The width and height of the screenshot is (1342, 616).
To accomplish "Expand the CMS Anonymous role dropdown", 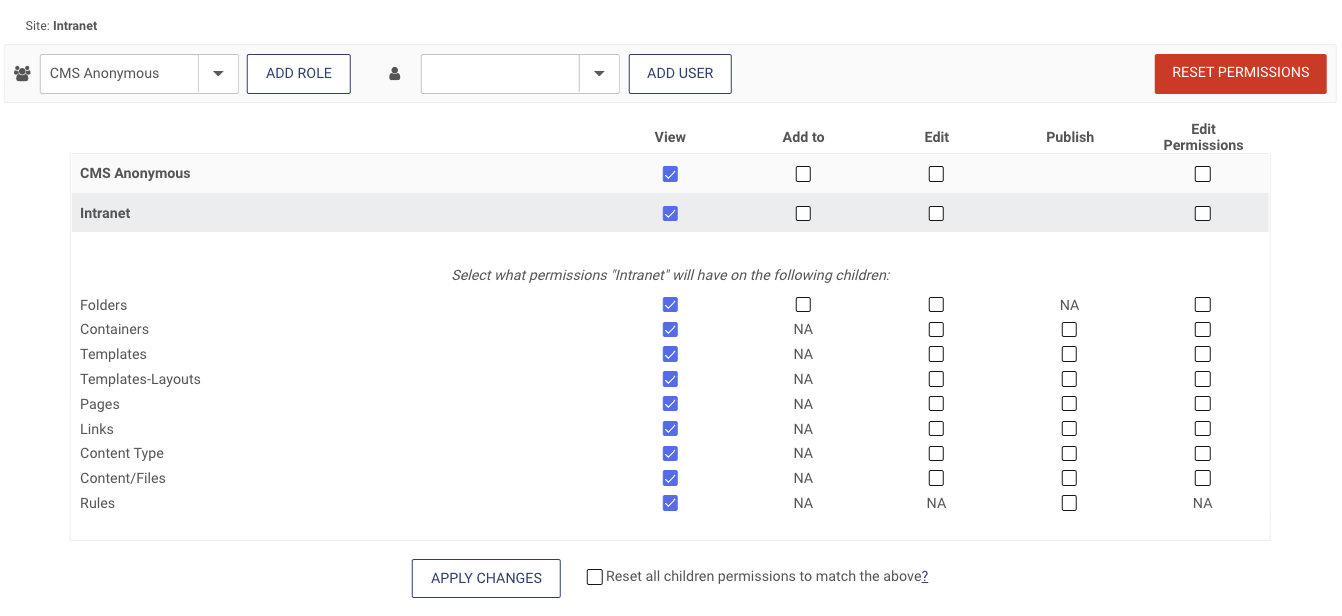I will (218, 73).
